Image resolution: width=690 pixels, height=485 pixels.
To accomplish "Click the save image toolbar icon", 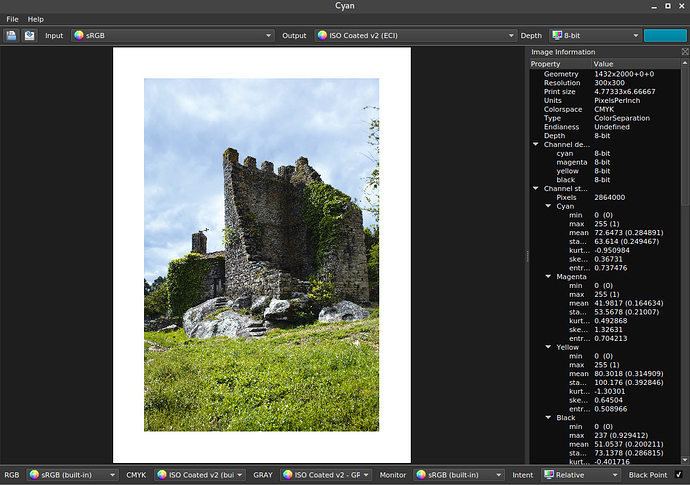I will pos(29,35).
